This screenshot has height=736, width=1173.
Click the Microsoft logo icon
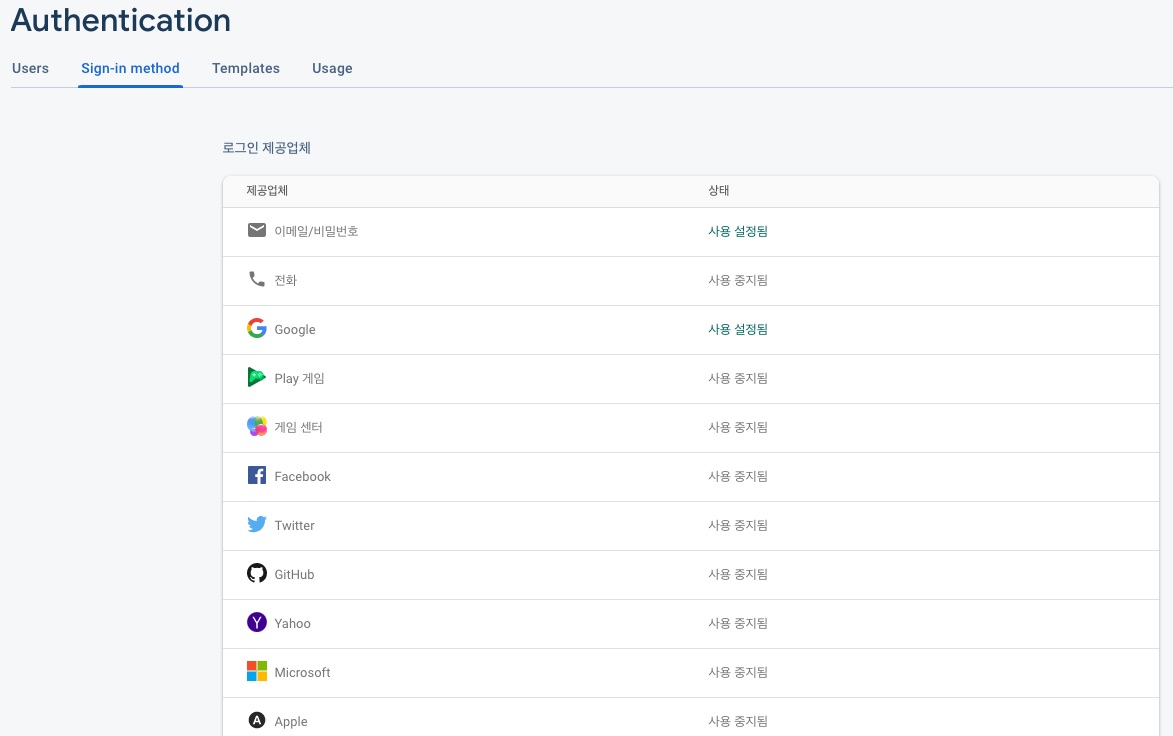coord(257,672)
